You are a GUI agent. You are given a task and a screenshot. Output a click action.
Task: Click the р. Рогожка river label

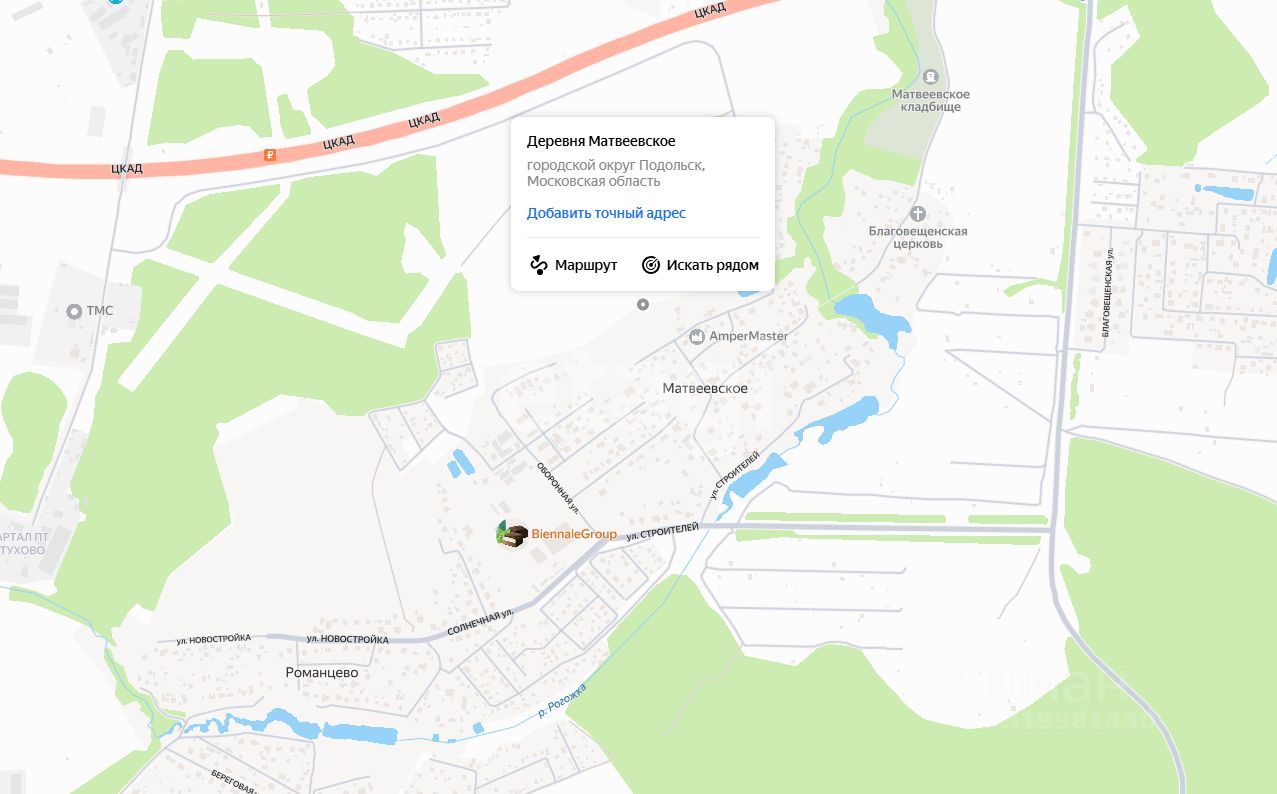pos(561,701)
